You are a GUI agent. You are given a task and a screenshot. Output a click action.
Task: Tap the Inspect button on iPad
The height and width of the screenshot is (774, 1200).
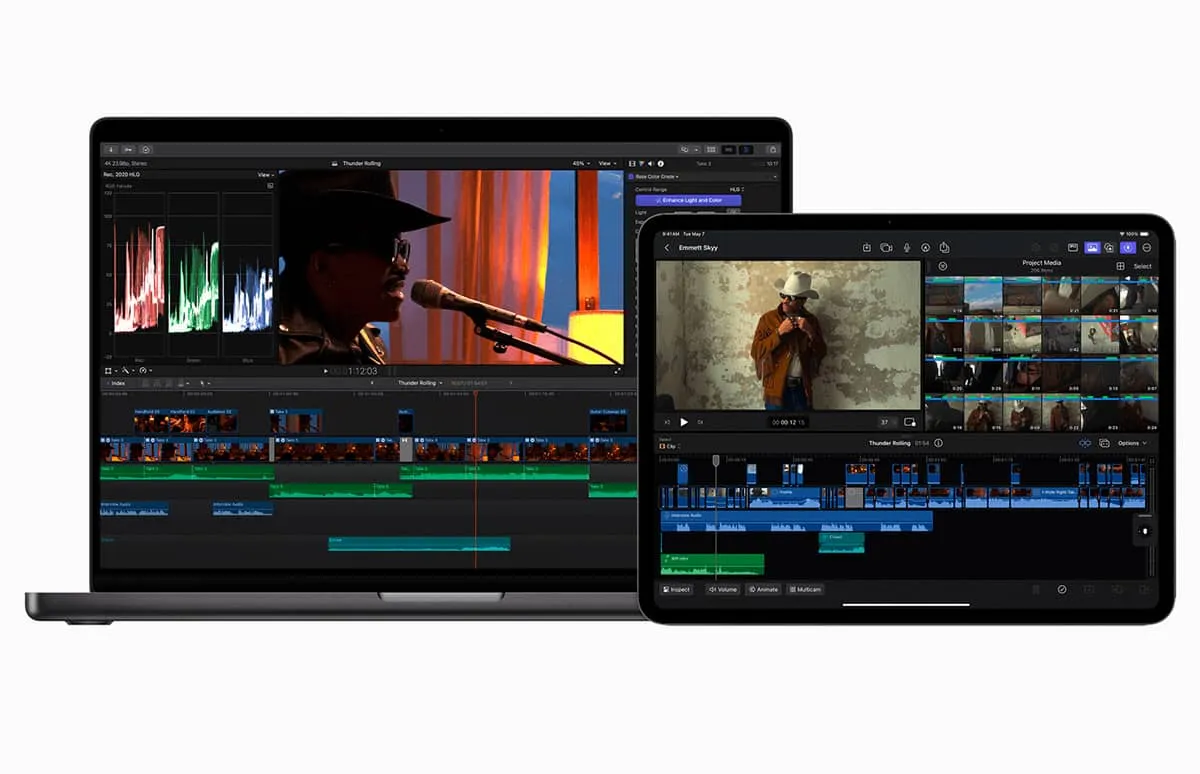pos(677,589)
